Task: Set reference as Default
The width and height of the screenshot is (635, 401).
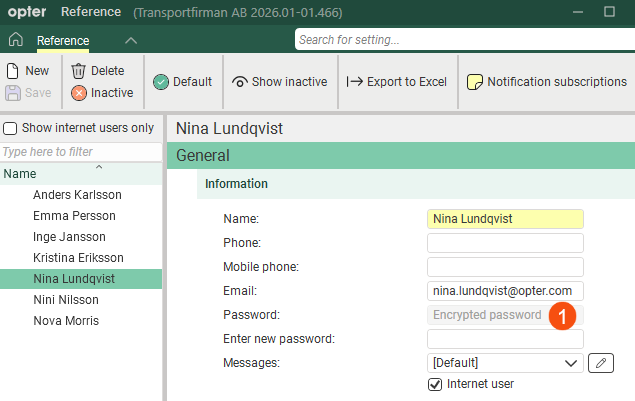Action: 183,82
